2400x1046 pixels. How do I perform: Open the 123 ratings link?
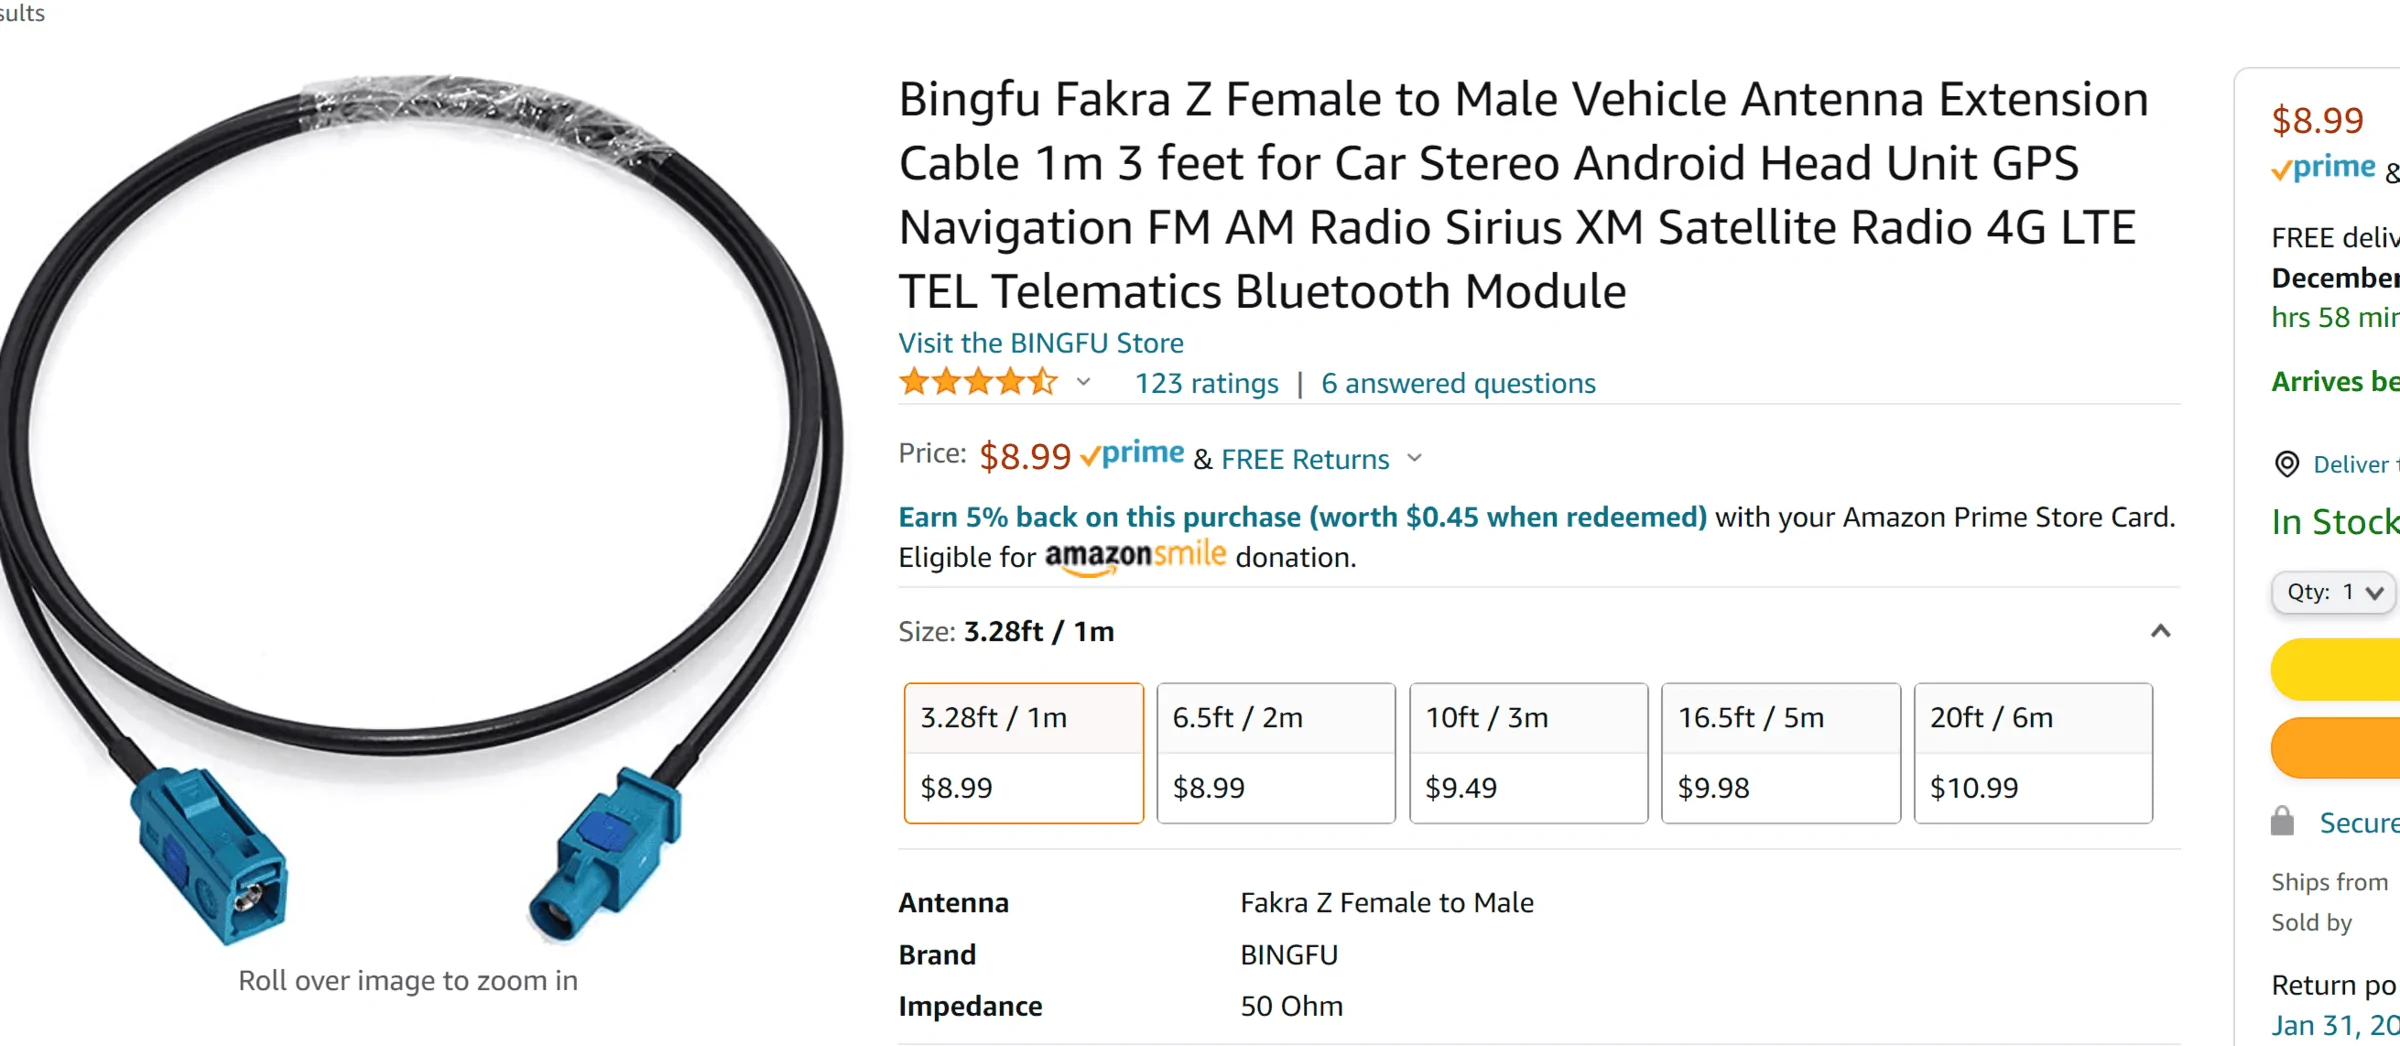[1207, 383]
